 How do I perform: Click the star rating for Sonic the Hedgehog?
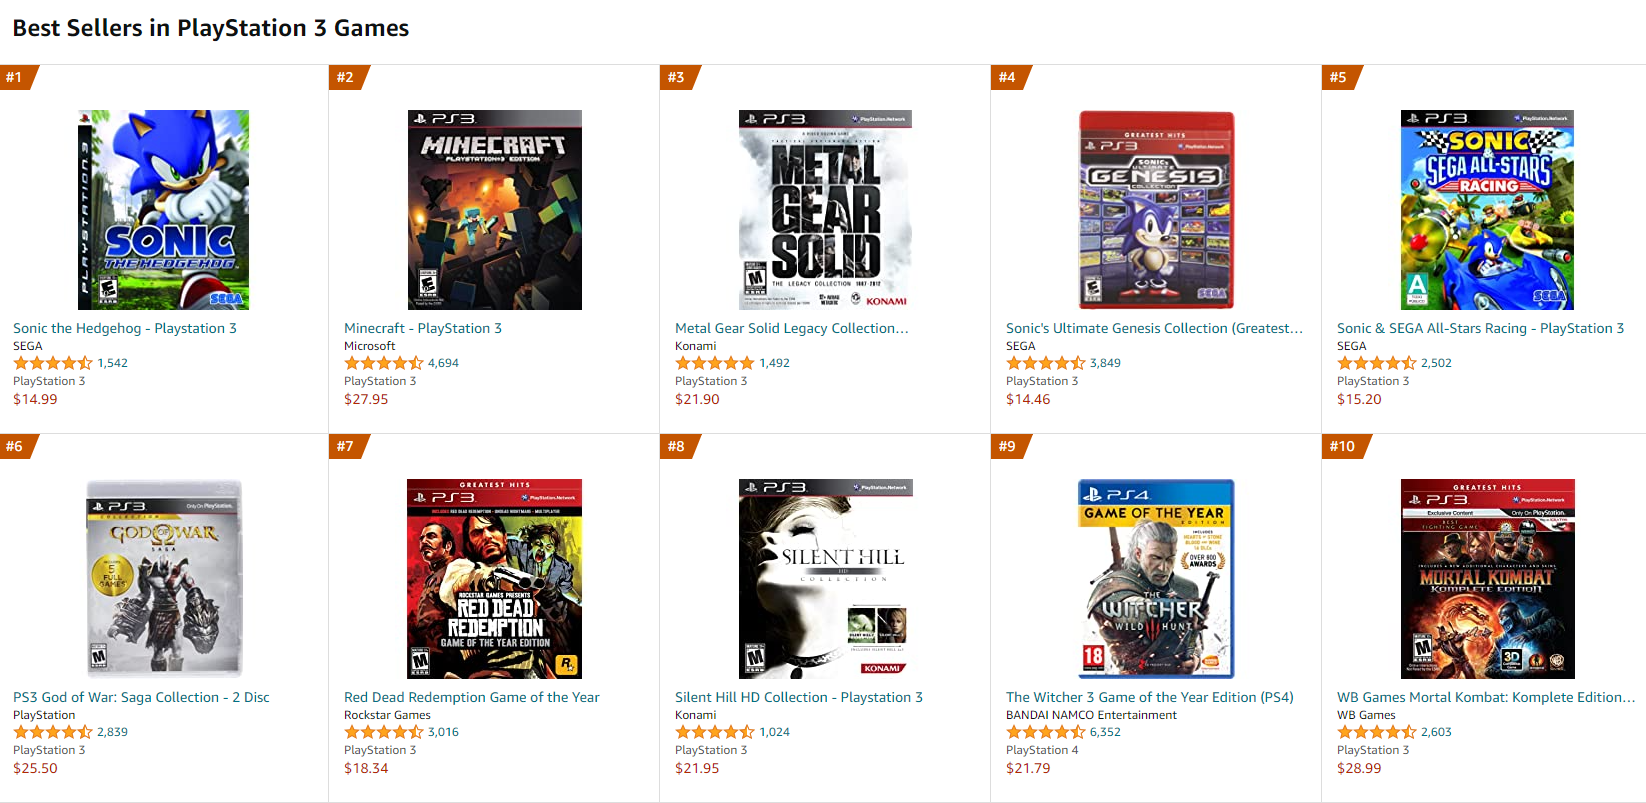(x=52, y=362)
